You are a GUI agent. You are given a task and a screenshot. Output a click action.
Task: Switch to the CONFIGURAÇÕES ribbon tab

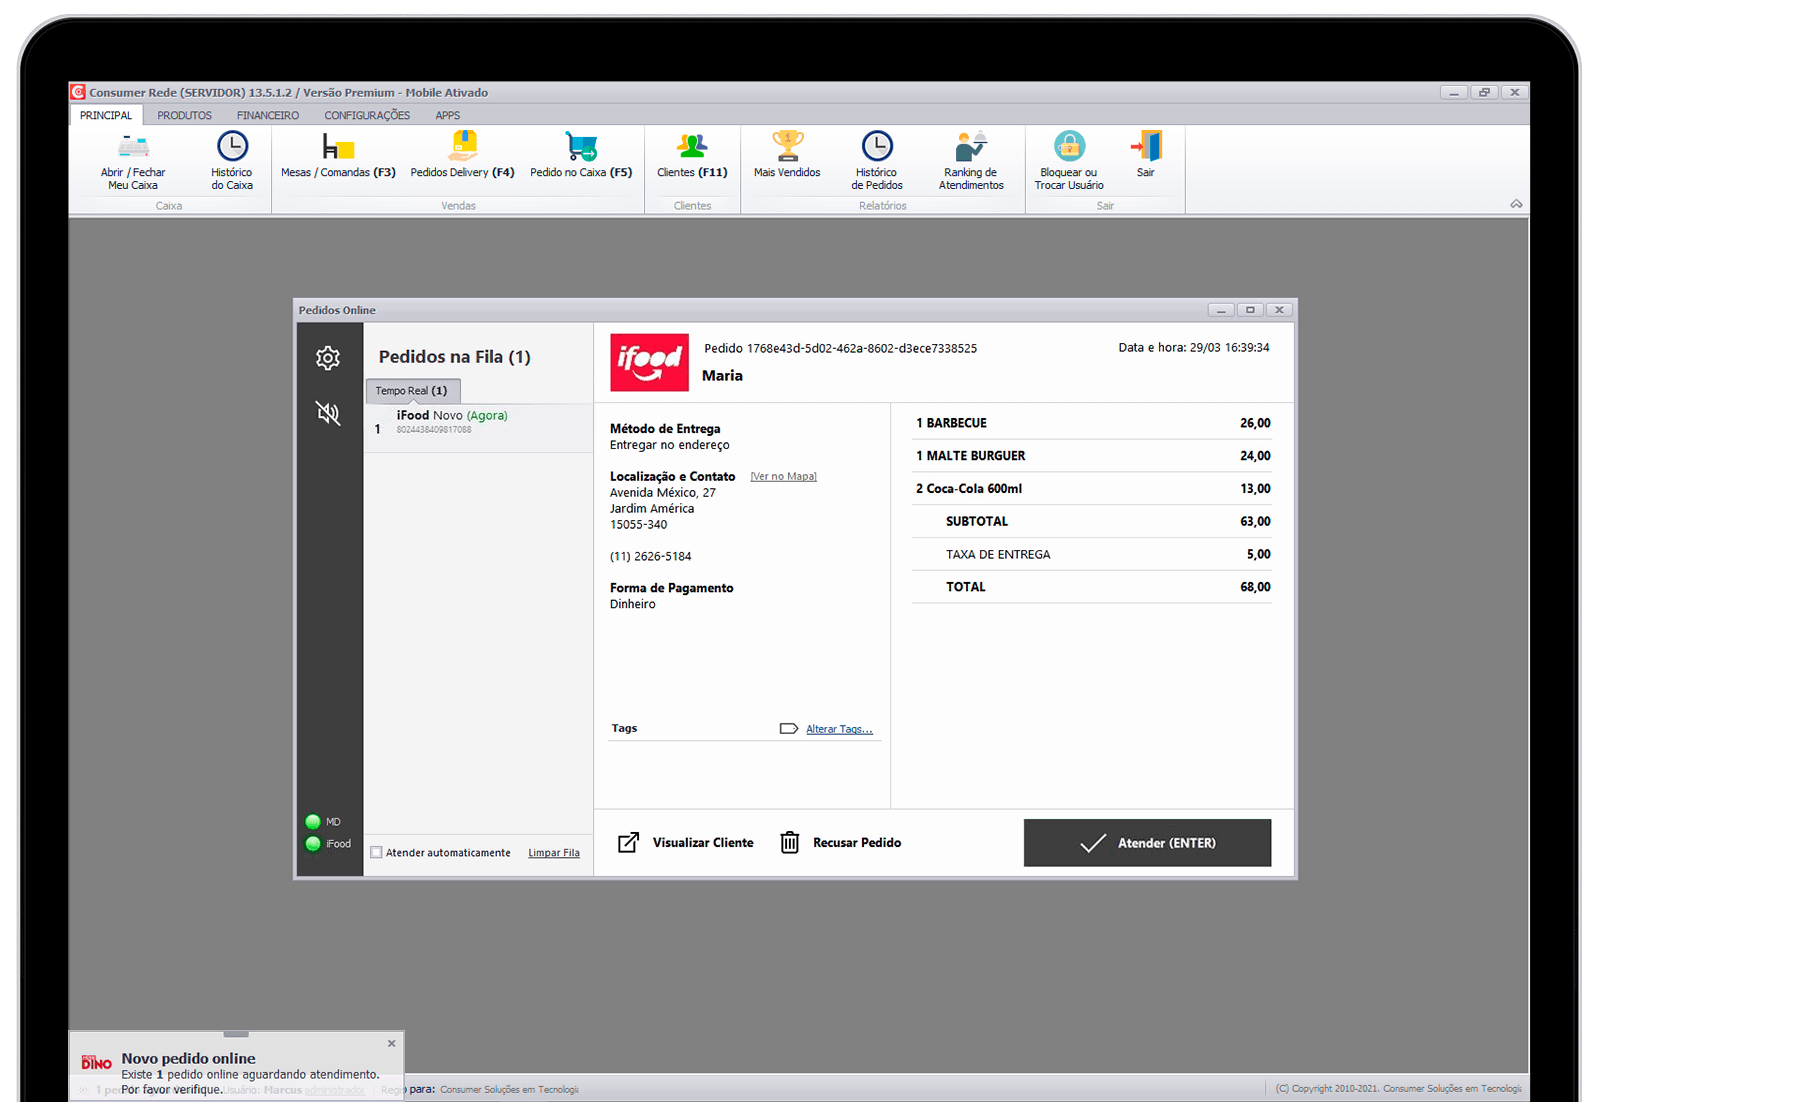(367, 115)
